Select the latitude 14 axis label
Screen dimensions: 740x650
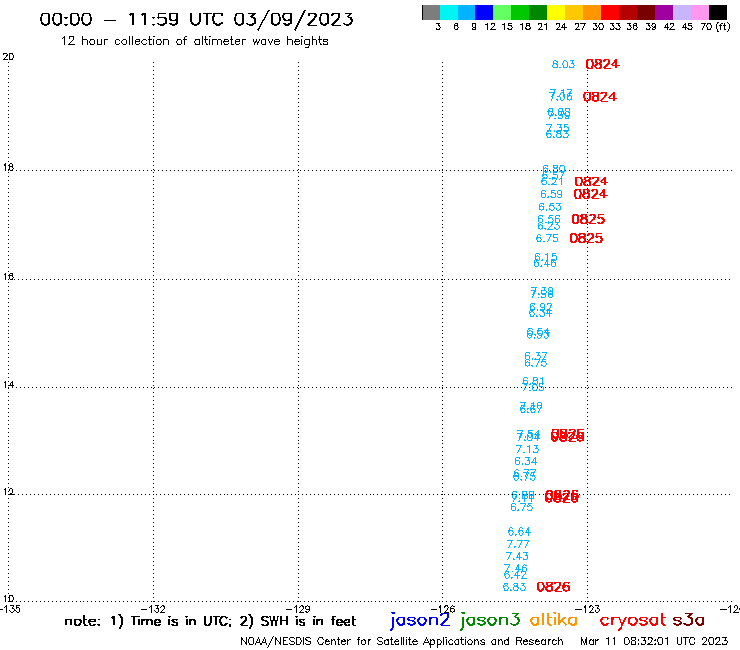[8, 385]
